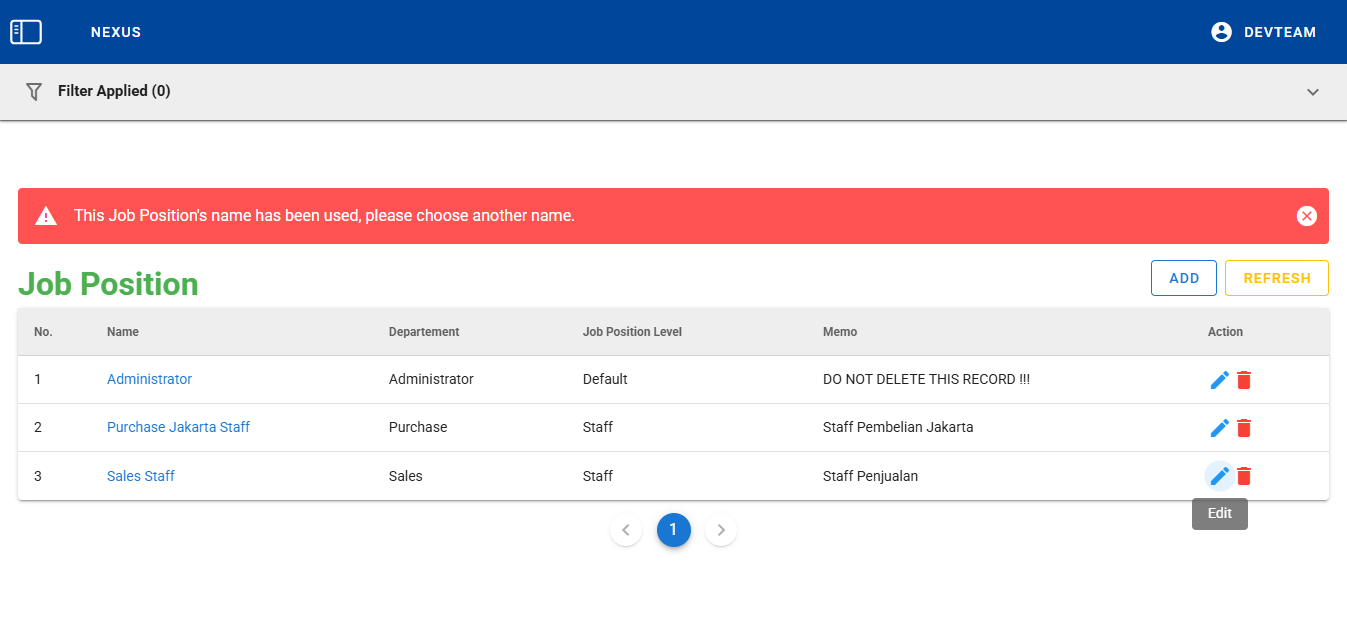The width and height of the screenshot is (1347, 639).
Task: Edit the Purchase Jakarta Staff row
Action: [1219, 428]
